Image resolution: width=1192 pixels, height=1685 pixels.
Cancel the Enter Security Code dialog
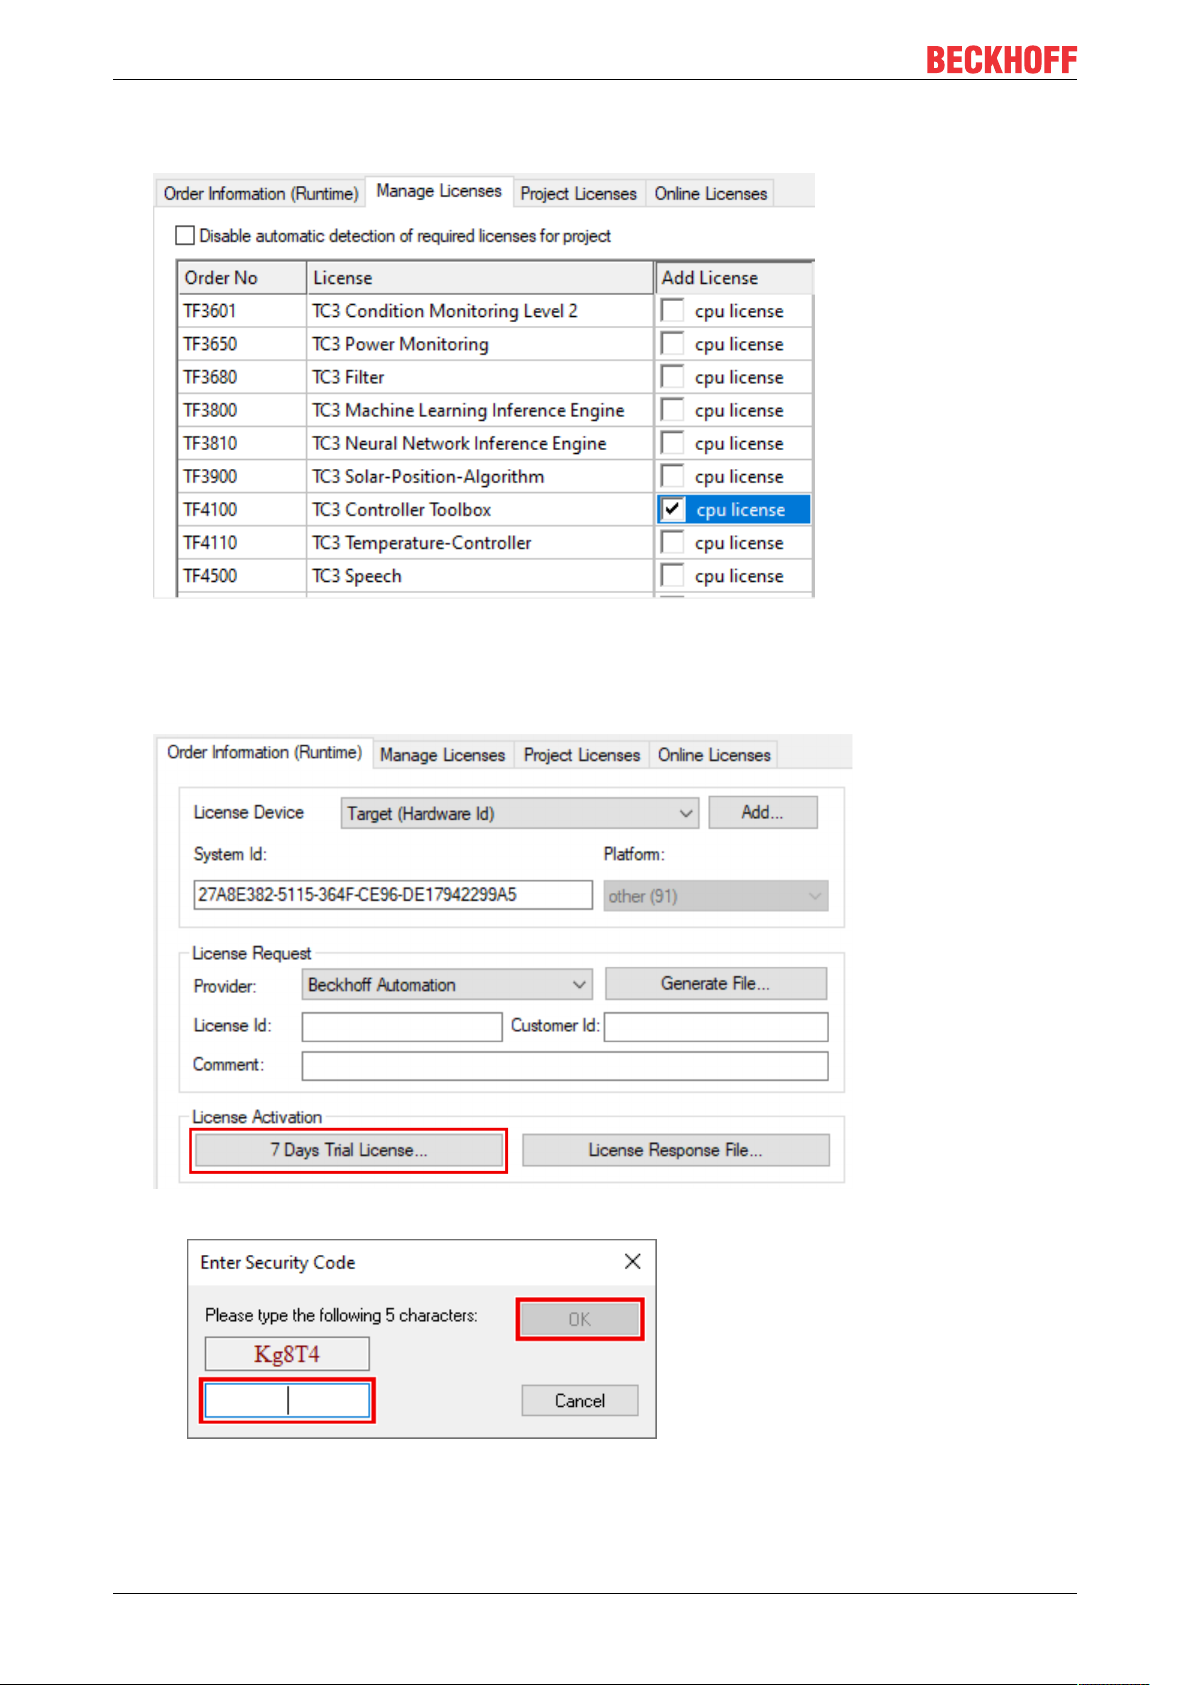(580, 1400)
